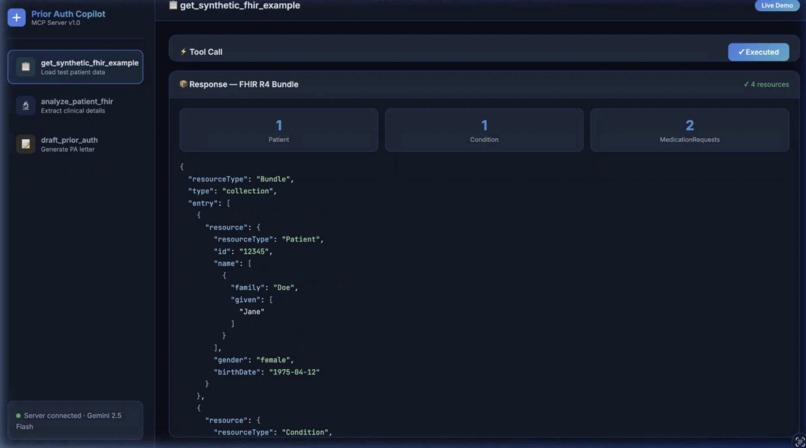806x448 pixels.
Task: Click the "entry": [ line
Action: [209, 203]
